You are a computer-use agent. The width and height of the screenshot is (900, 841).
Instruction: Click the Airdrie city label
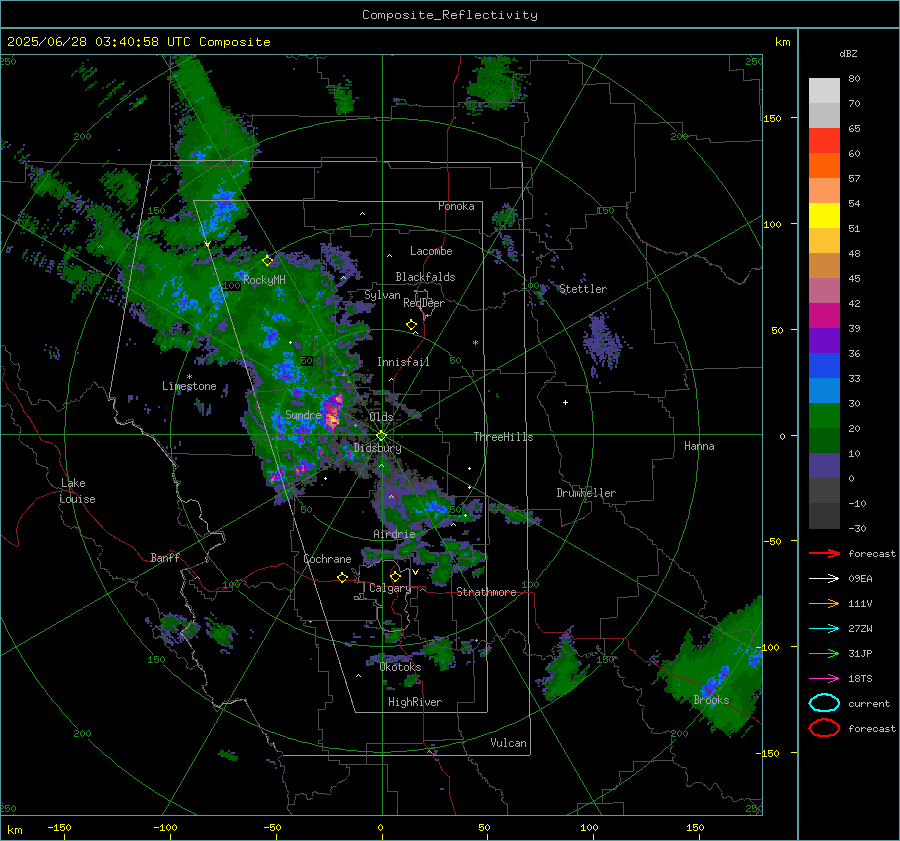pyautogui.click(x=394, y=534)
